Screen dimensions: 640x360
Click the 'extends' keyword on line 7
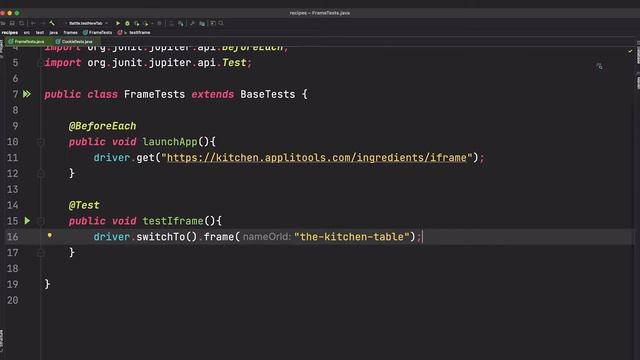click(213, 94)
